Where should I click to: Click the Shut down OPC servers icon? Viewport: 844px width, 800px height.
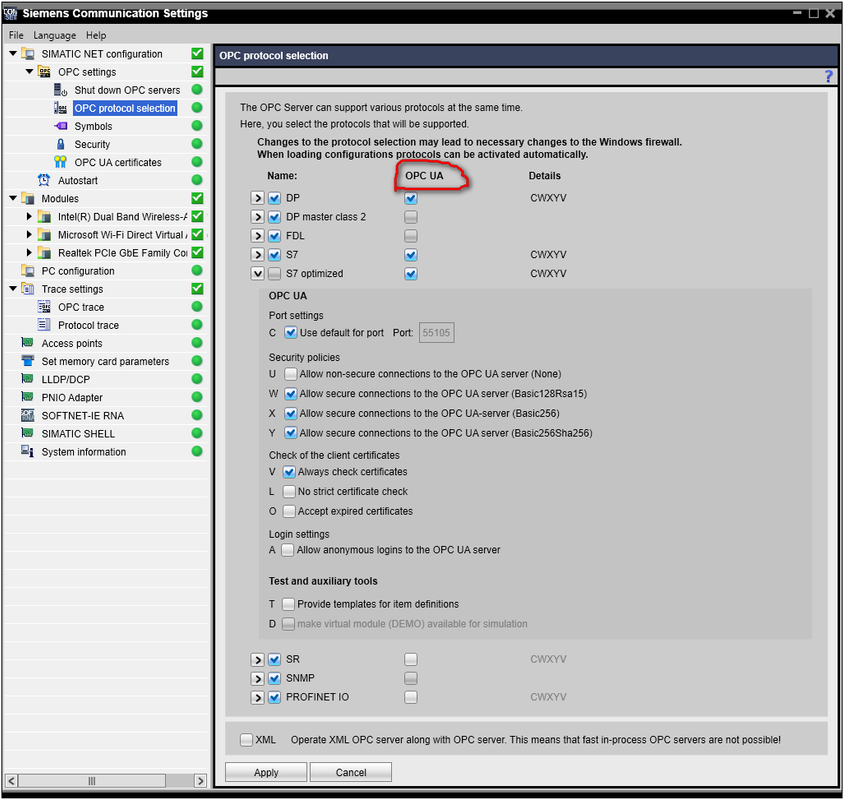tap(60, 90)
